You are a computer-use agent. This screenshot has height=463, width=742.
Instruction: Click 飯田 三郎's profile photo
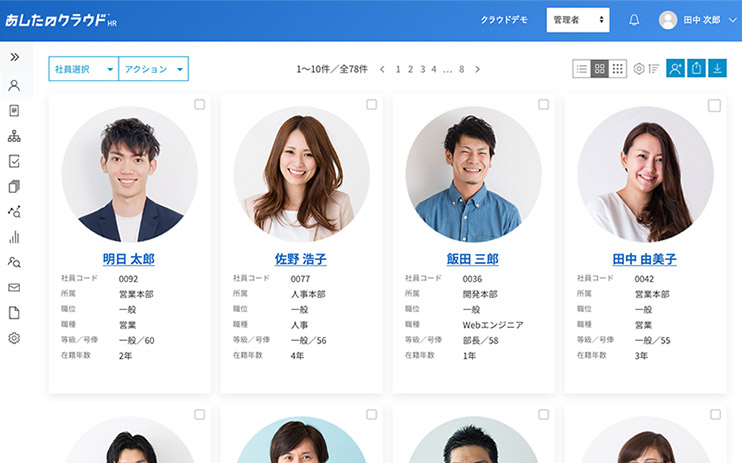pos(473,174)
